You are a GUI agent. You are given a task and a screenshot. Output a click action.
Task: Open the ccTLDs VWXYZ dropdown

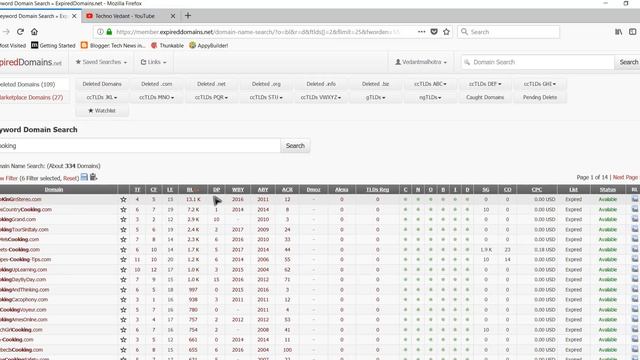pyautogui.click(x=321, y=98)
